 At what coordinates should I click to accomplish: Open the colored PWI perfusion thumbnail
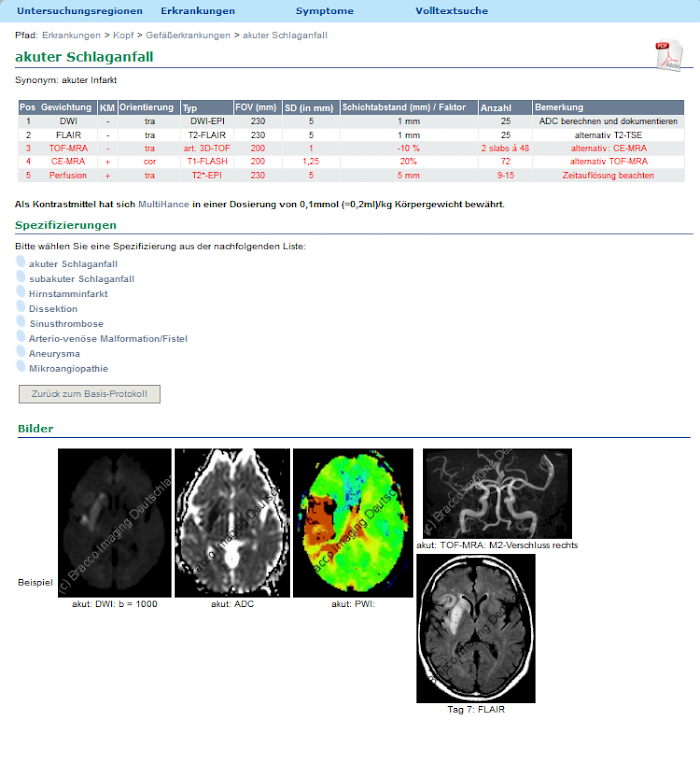pyautogui.click(x=353, y=523)
